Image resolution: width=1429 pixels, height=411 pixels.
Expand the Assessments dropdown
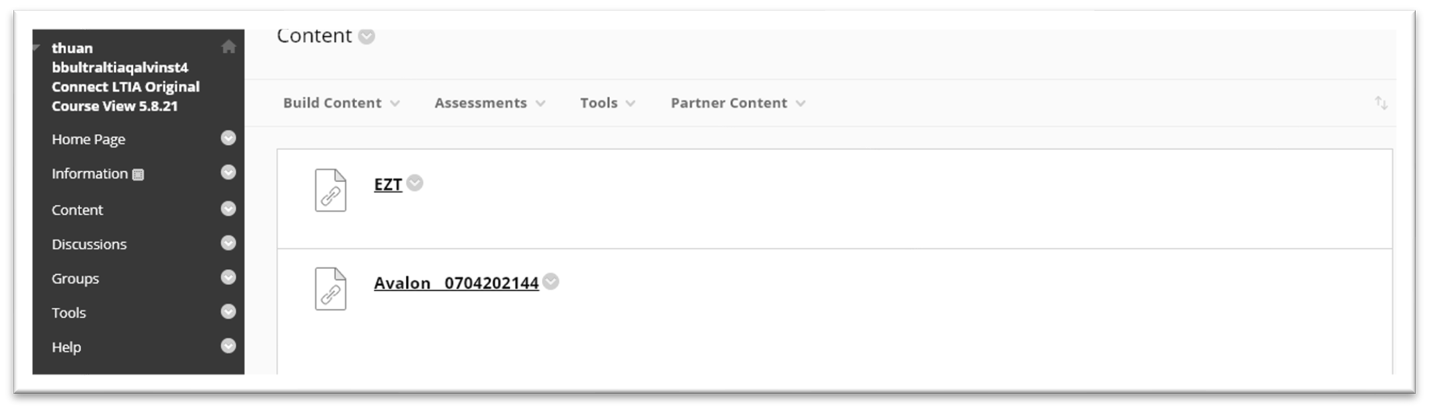pyautogui.click(x=490, y=103)
